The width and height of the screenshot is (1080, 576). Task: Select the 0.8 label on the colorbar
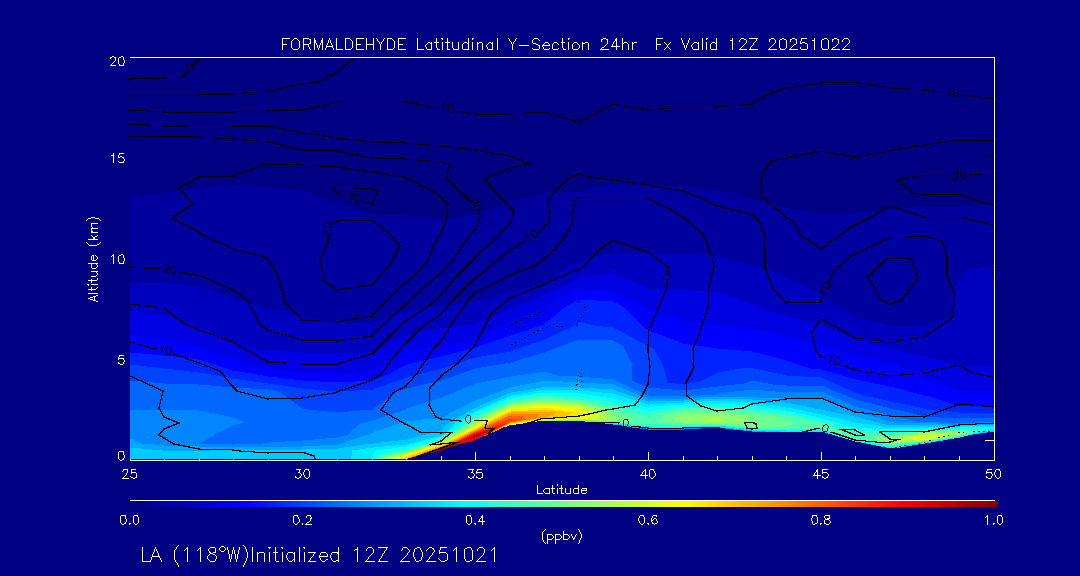coord(821,520)
